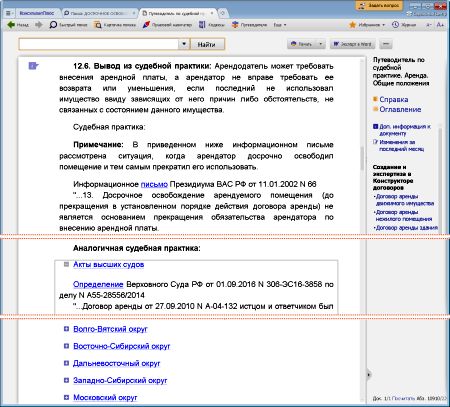Open the main menu hamburger icon

pos(9,13)
